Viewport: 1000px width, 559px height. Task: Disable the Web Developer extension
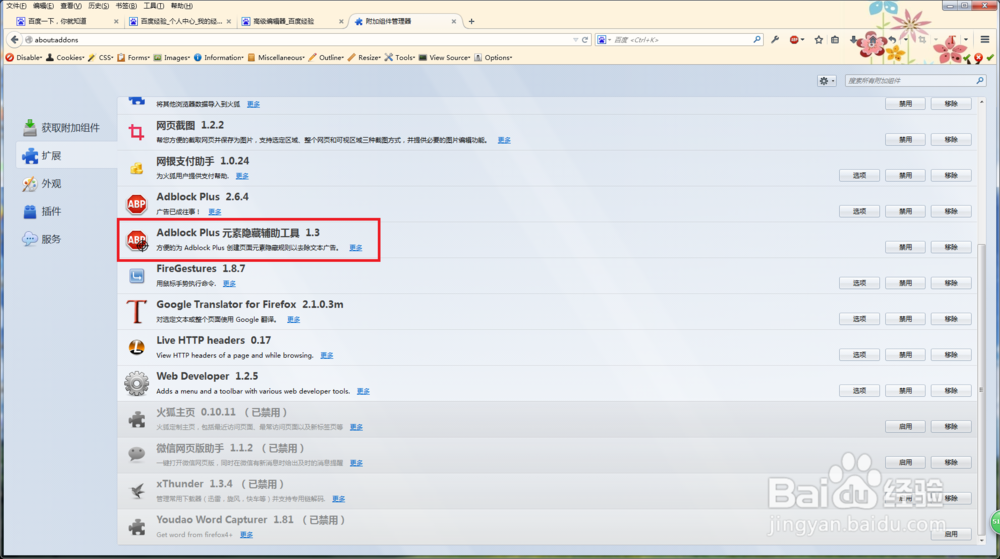tap(905, 391)
